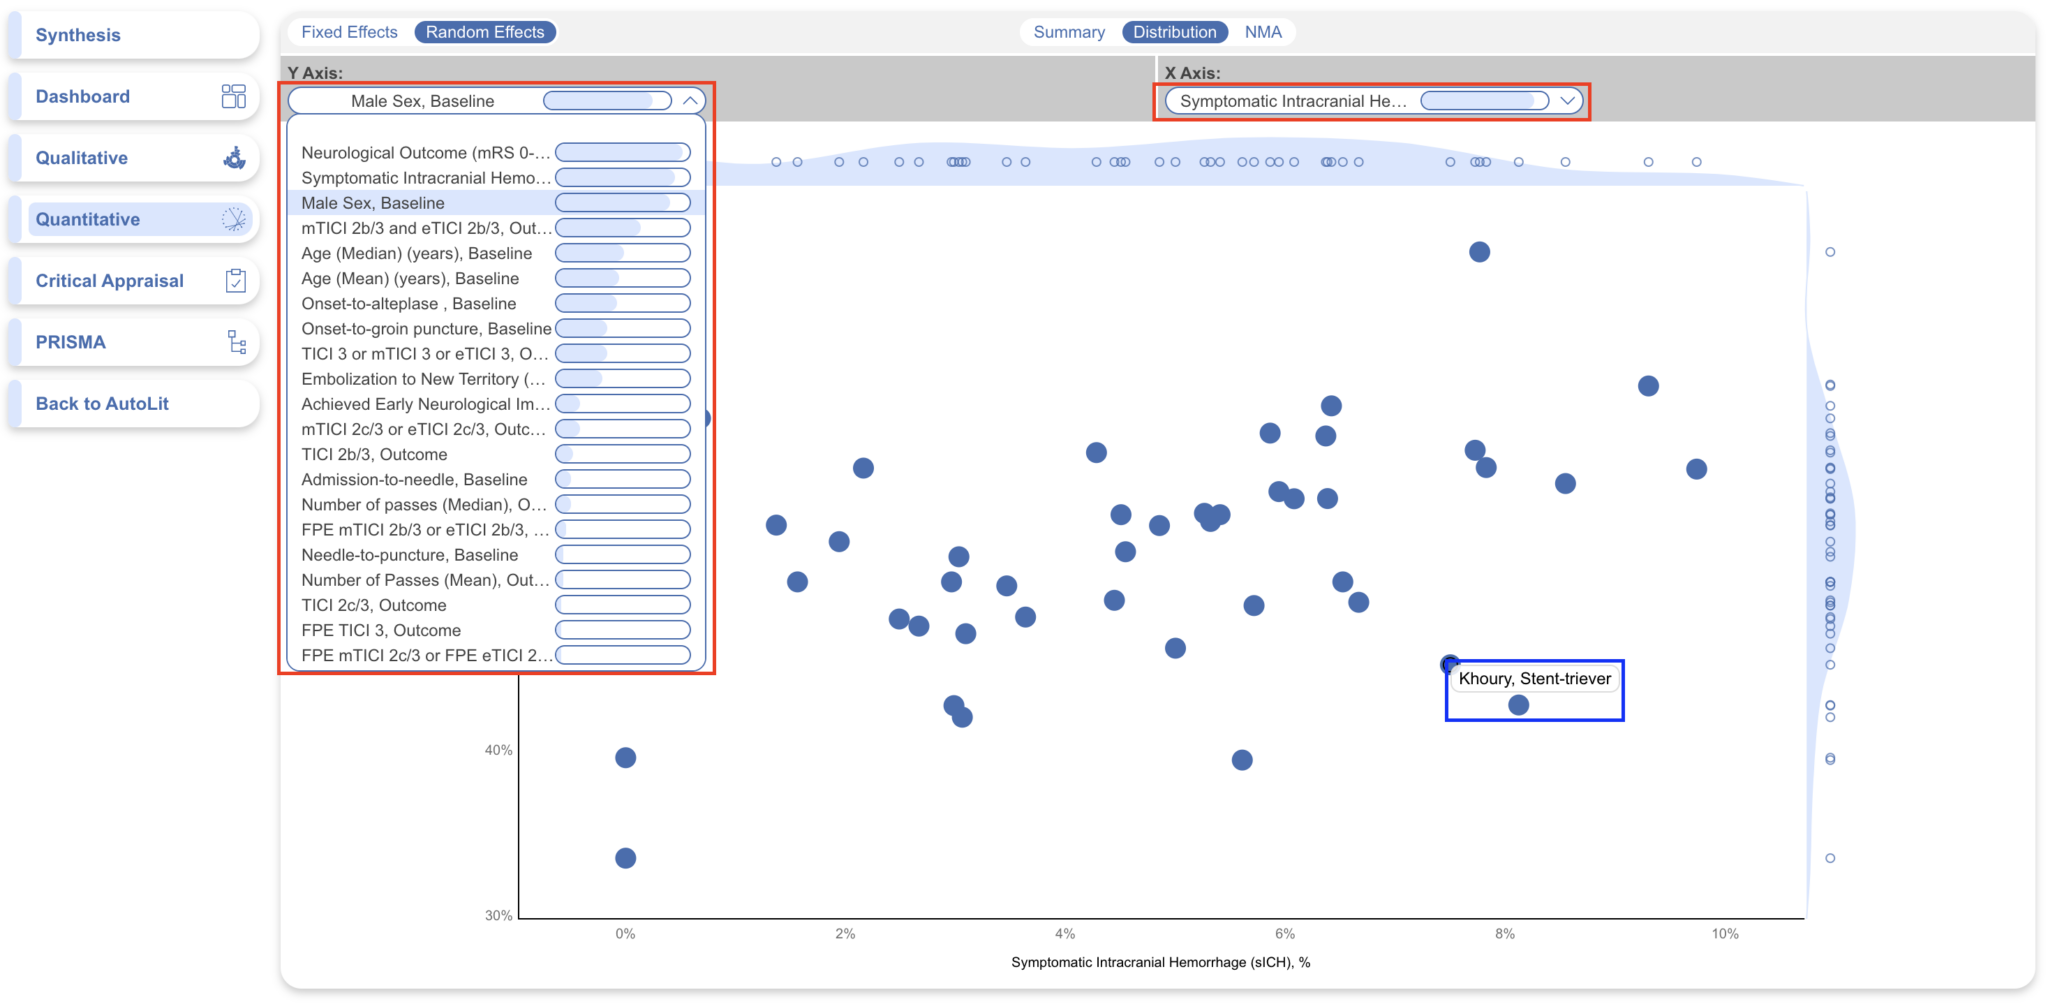Open the Distribution tab

coord(1175,31)
